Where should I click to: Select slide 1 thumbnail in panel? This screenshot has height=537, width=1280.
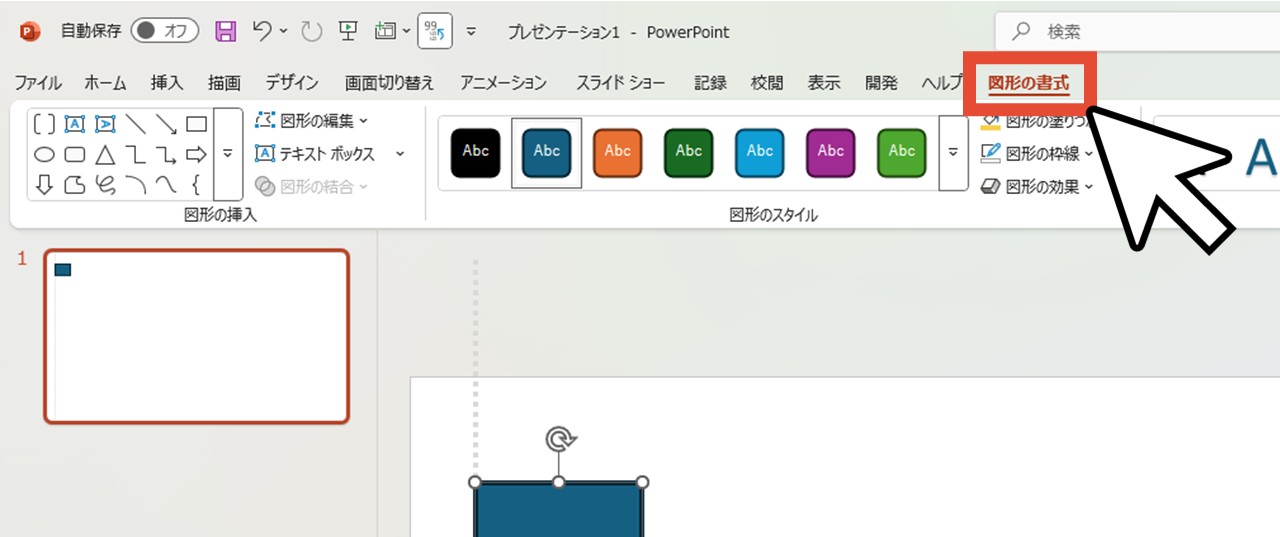pos(197,336)
